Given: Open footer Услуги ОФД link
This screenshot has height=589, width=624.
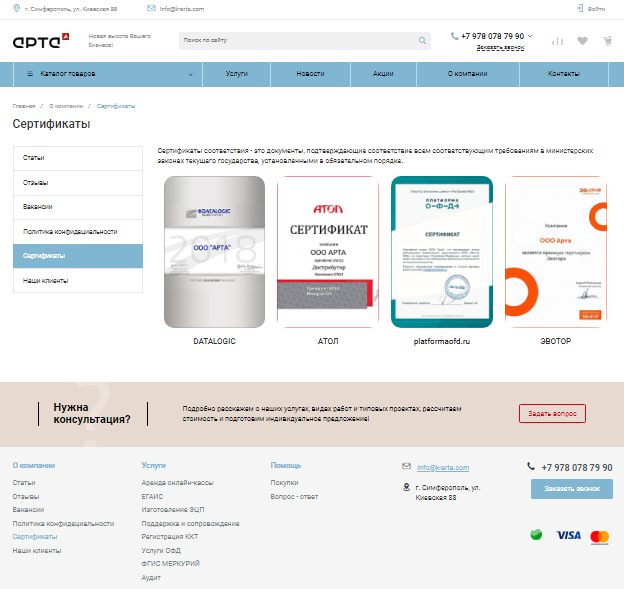Looking at the screenshot, I should coord(161,551).
